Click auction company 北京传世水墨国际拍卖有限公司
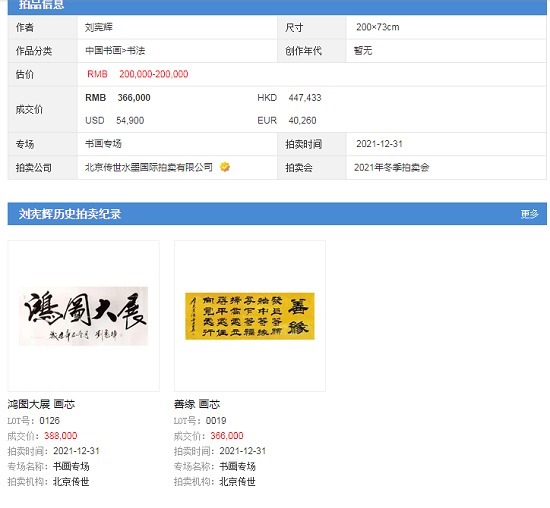Viewport: 550px width, 508px height. click(149, 167)
